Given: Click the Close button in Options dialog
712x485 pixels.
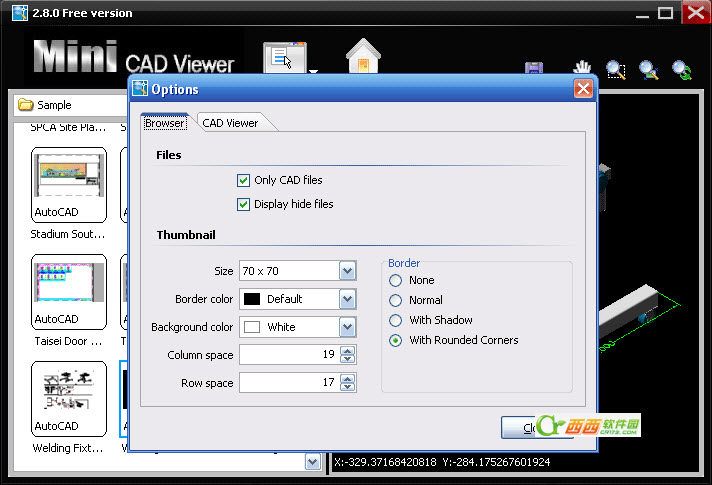Looking at the screenshot, I should pos(537,428).
